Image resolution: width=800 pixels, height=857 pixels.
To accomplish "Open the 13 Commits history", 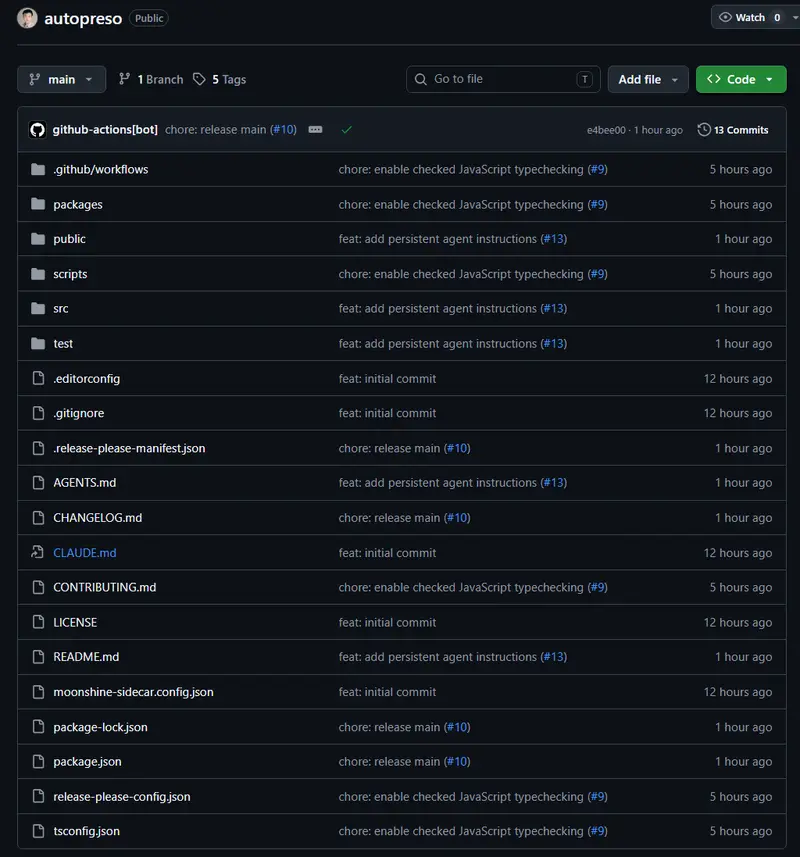I will coord(733,130).
